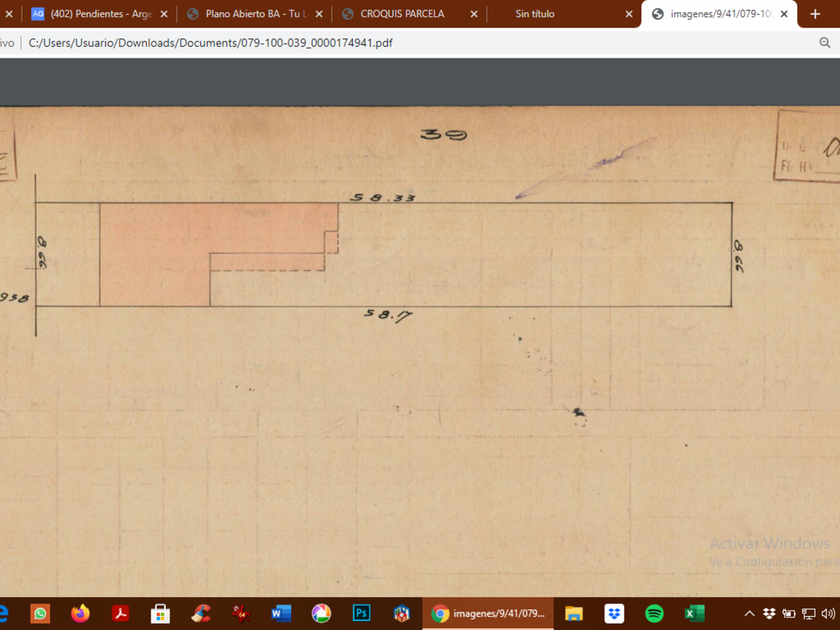Close the Plano Abierto BA tab
The height and width of the screenshot is (630, 840).
319,14
